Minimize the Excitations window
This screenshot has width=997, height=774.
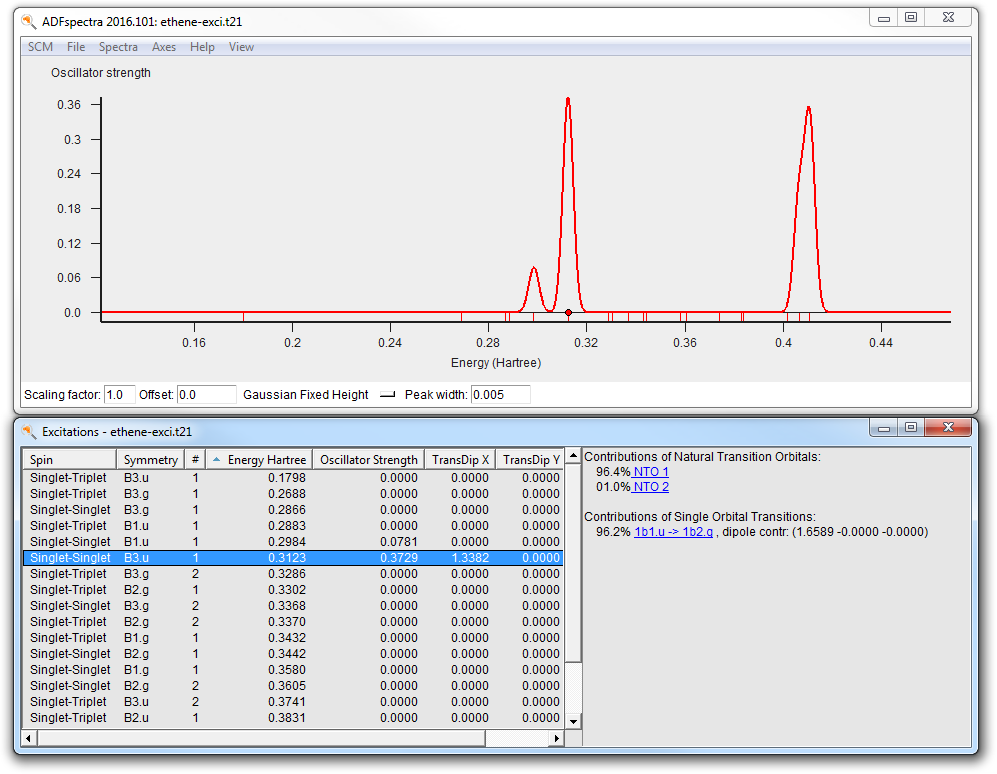click(x=884, y=427)
